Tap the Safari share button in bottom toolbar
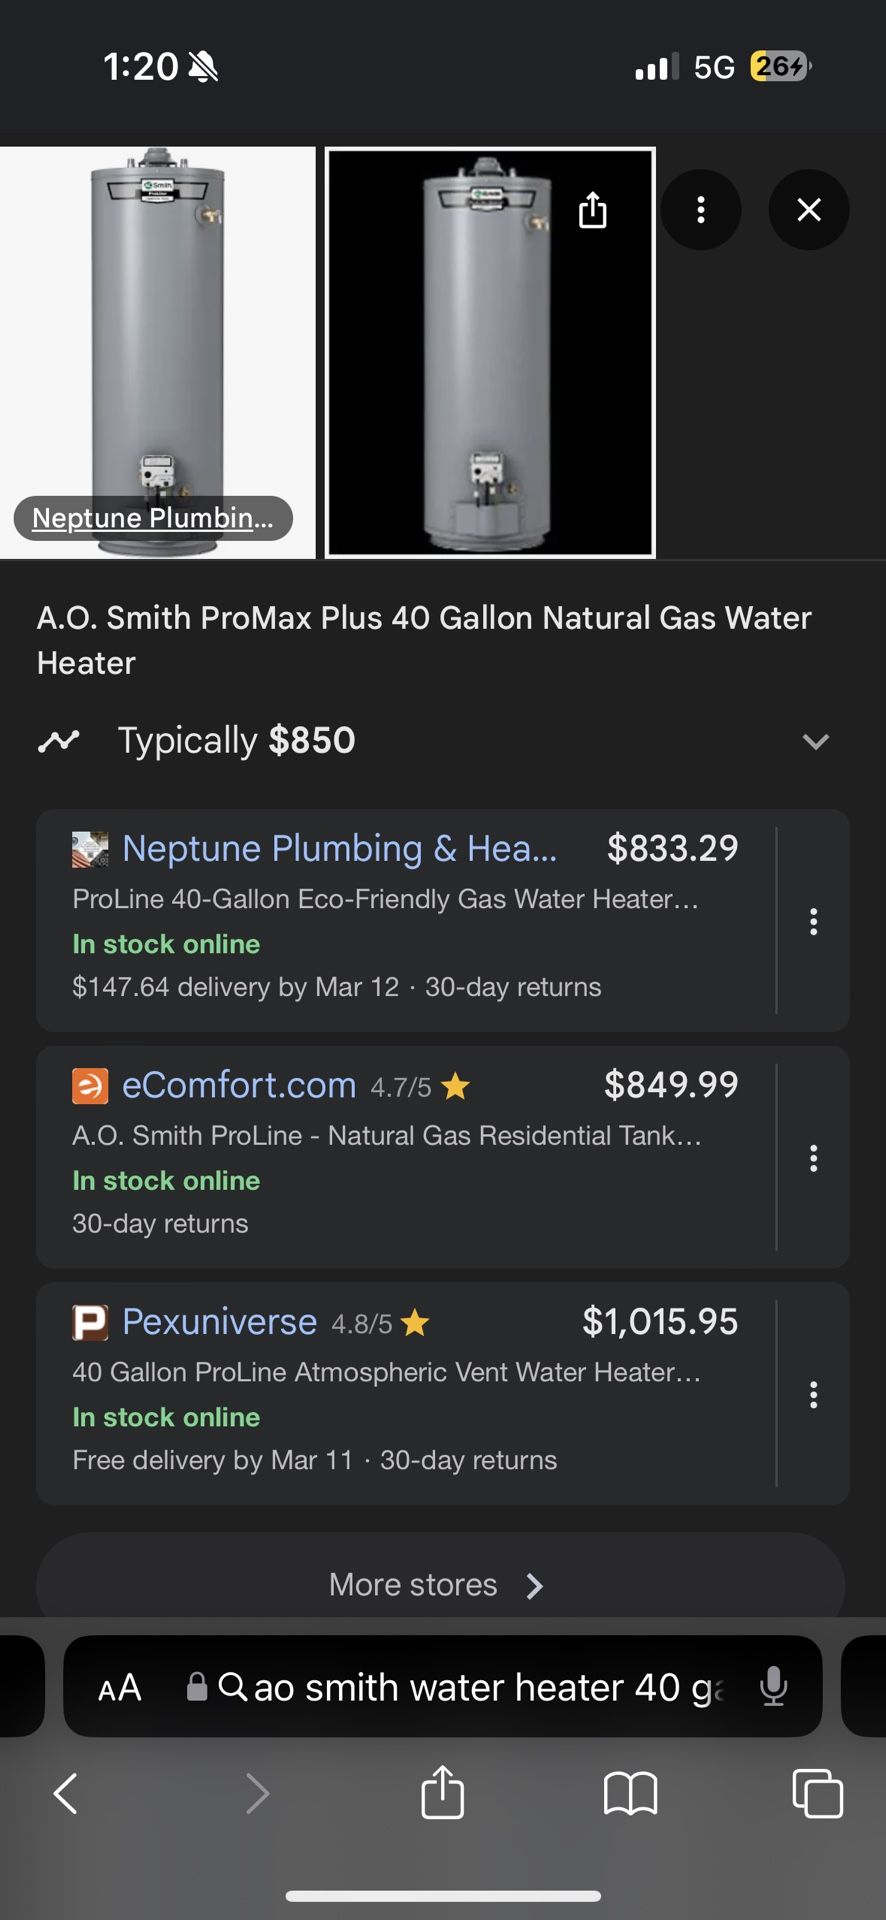The image size is (886, 1920). [x=442, y=1792]
